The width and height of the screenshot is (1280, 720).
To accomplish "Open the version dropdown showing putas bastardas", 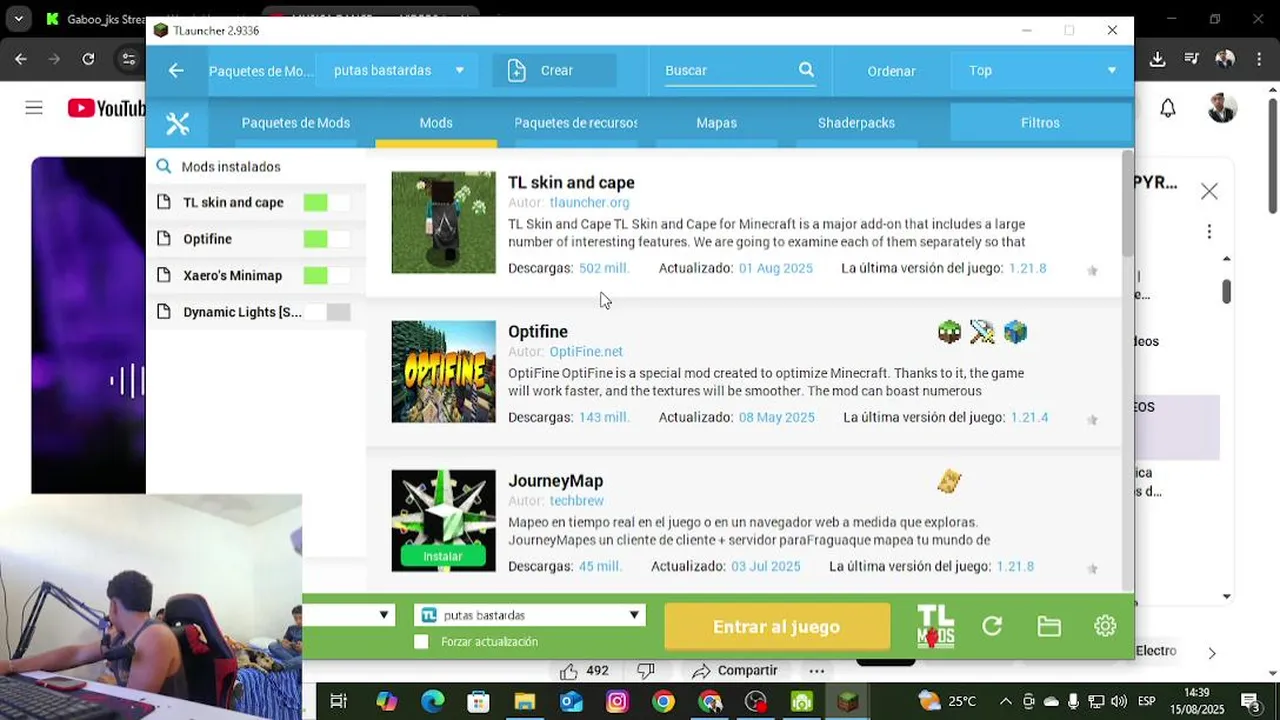I will tap(529, 615).
